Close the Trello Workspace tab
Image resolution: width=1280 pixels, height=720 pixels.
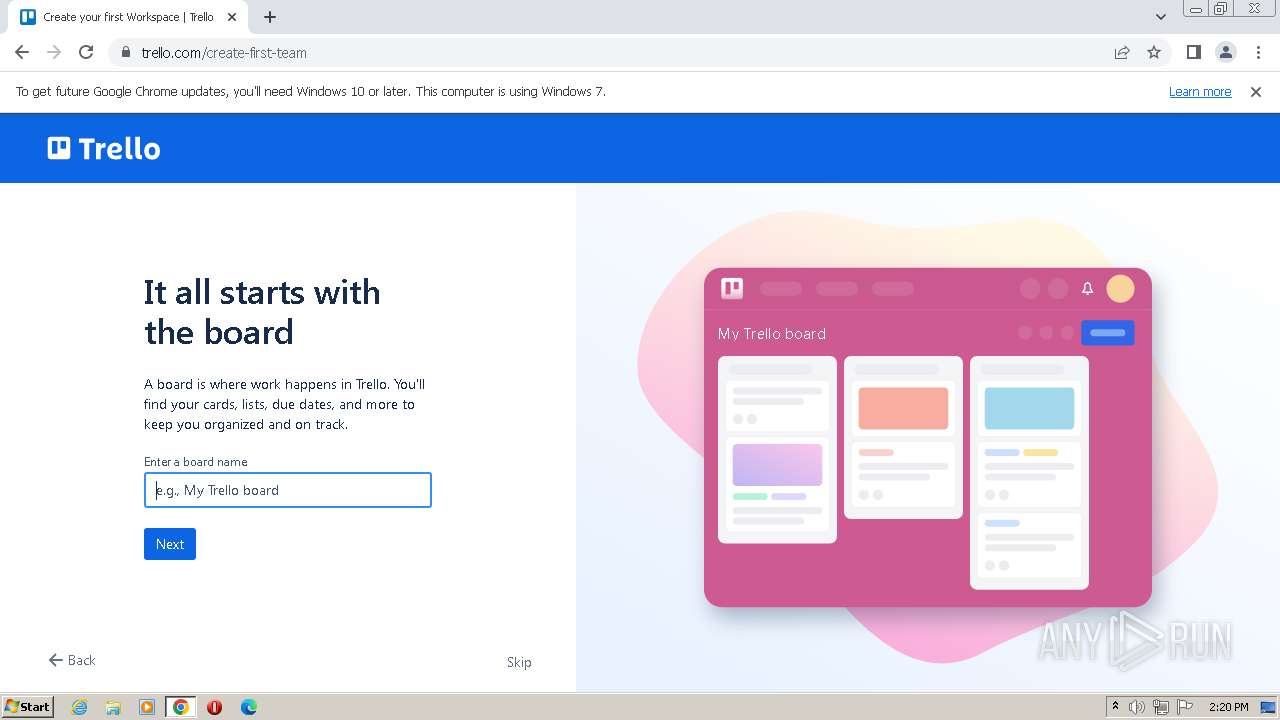click(232, 17)
